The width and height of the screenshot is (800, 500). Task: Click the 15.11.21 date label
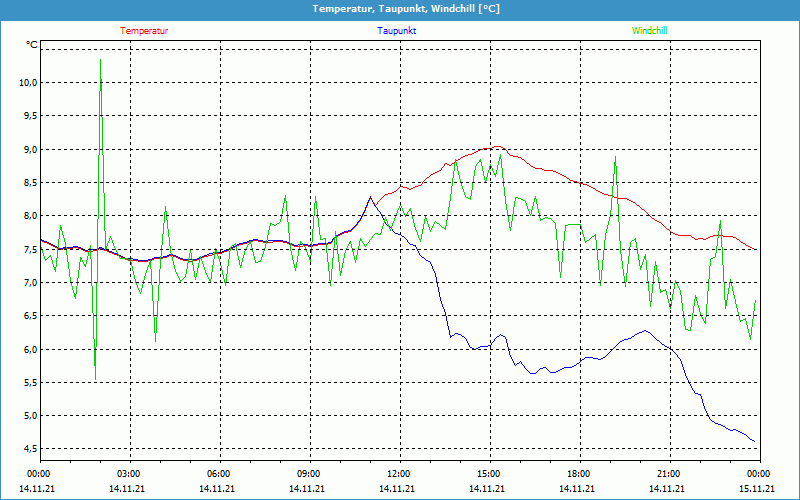coord(757,489)
